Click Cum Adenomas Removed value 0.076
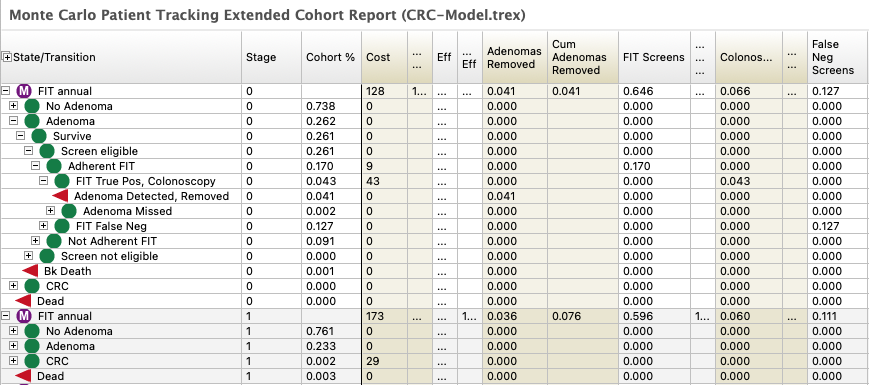This screenshot has height=385, width=869. pyautogui.click(x=566, y=316)
